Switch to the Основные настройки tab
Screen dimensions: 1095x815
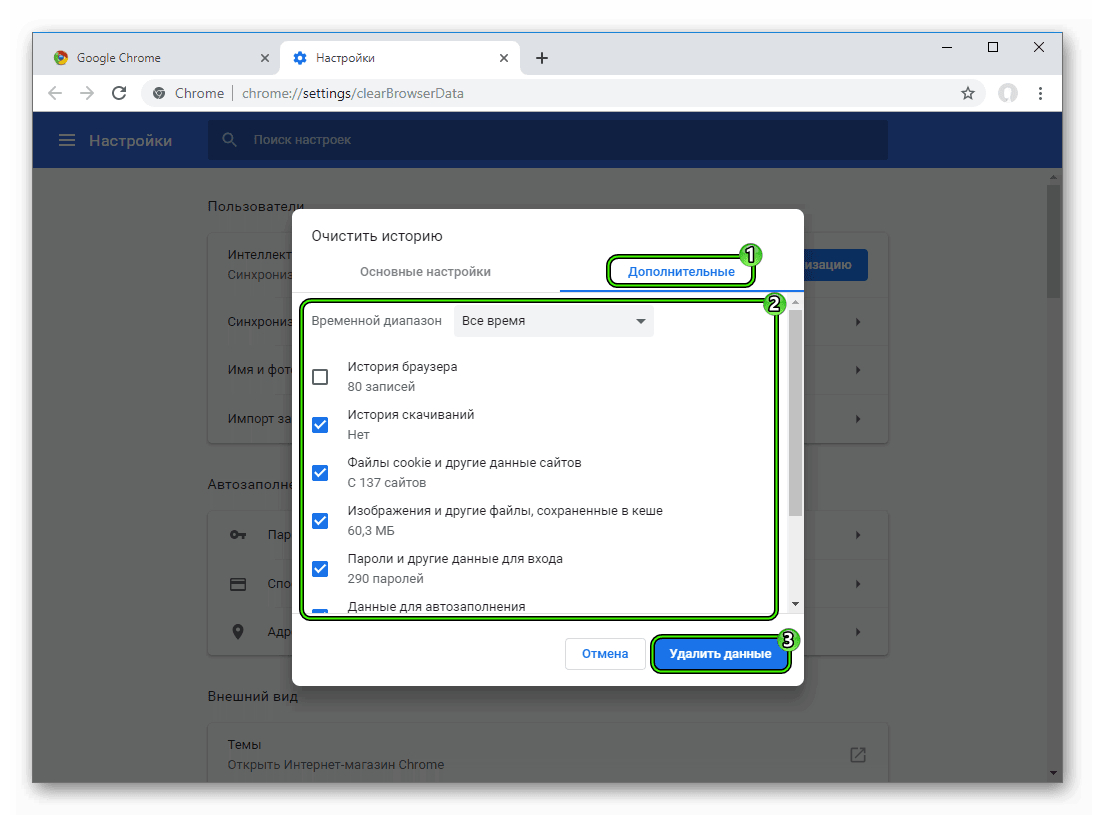coord(425,272)
